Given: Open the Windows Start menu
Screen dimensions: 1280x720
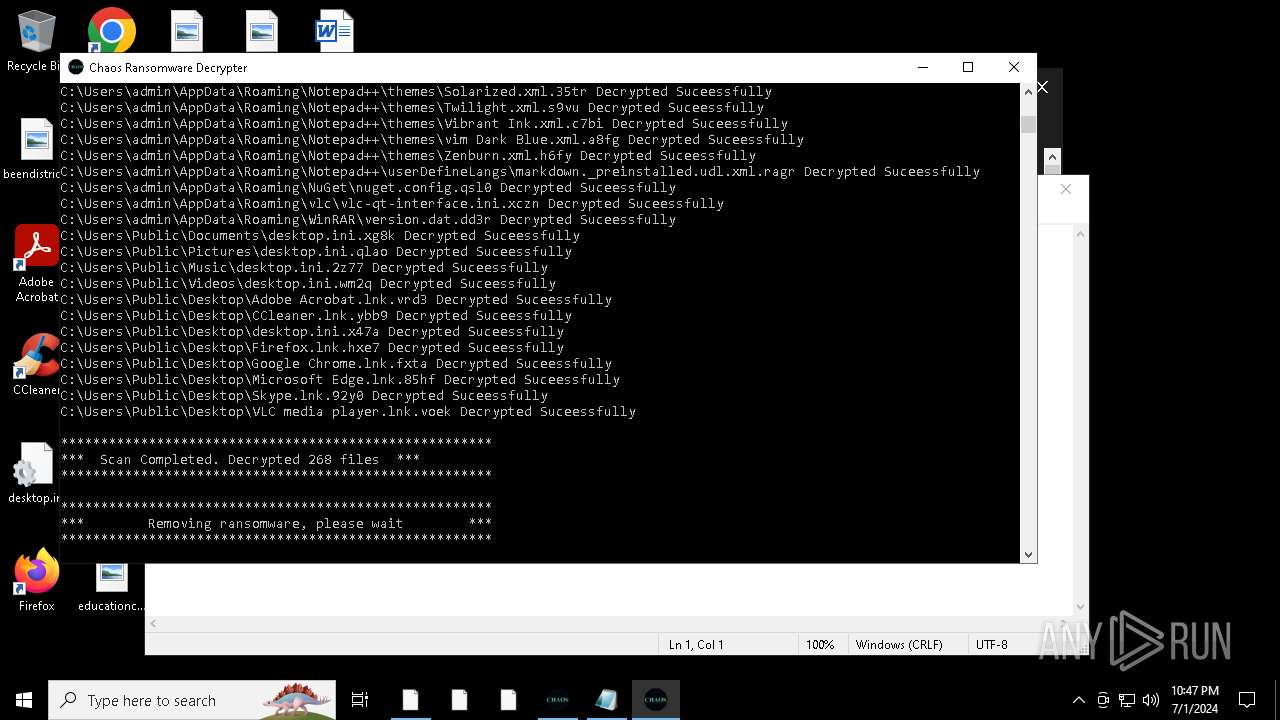Looking at the screenshot, I should click(x=24, y=700).
